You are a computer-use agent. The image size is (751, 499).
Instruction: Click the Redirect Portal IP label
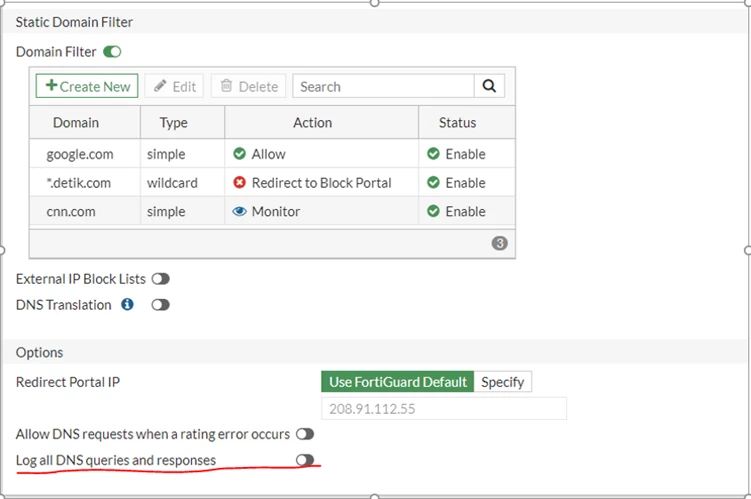click(x=68, y=382)
